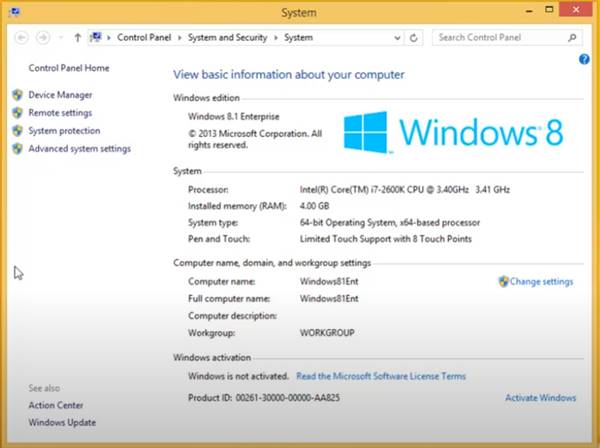This screenshot has width=600, height=448.
Task: Open the address bar history dropdown
Action: [x=397, y=38]
